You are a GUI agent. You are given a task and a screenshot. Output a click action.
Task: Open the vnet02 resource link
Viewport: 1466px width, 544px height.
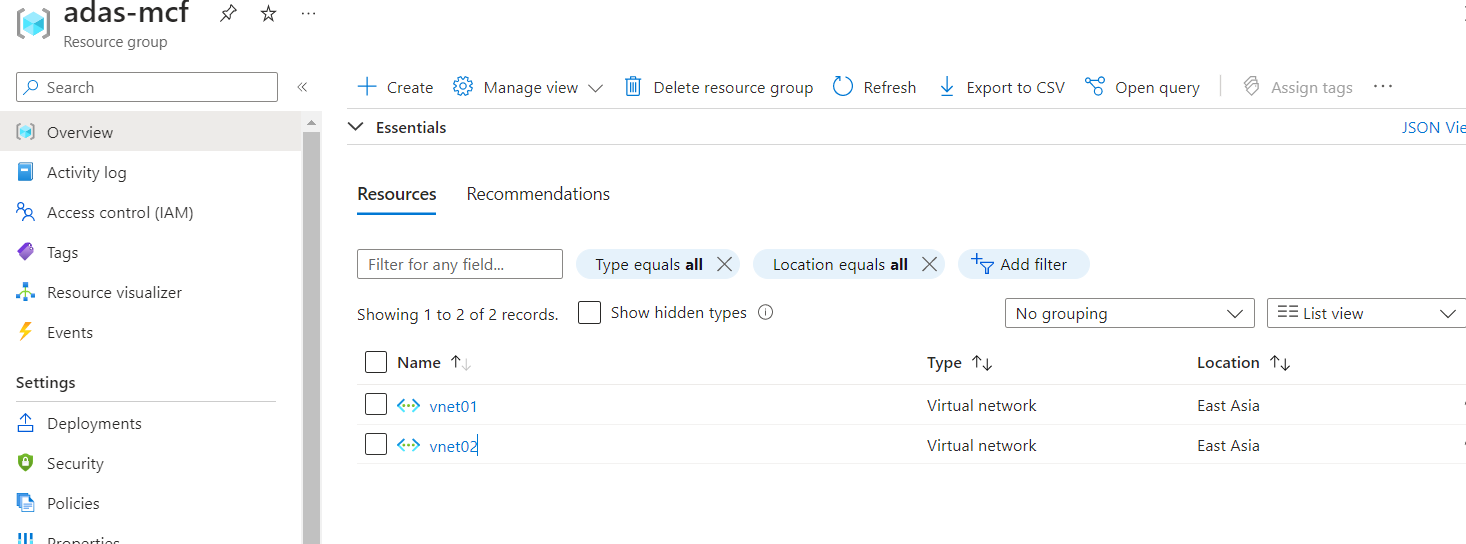click(x=453, y=446)
